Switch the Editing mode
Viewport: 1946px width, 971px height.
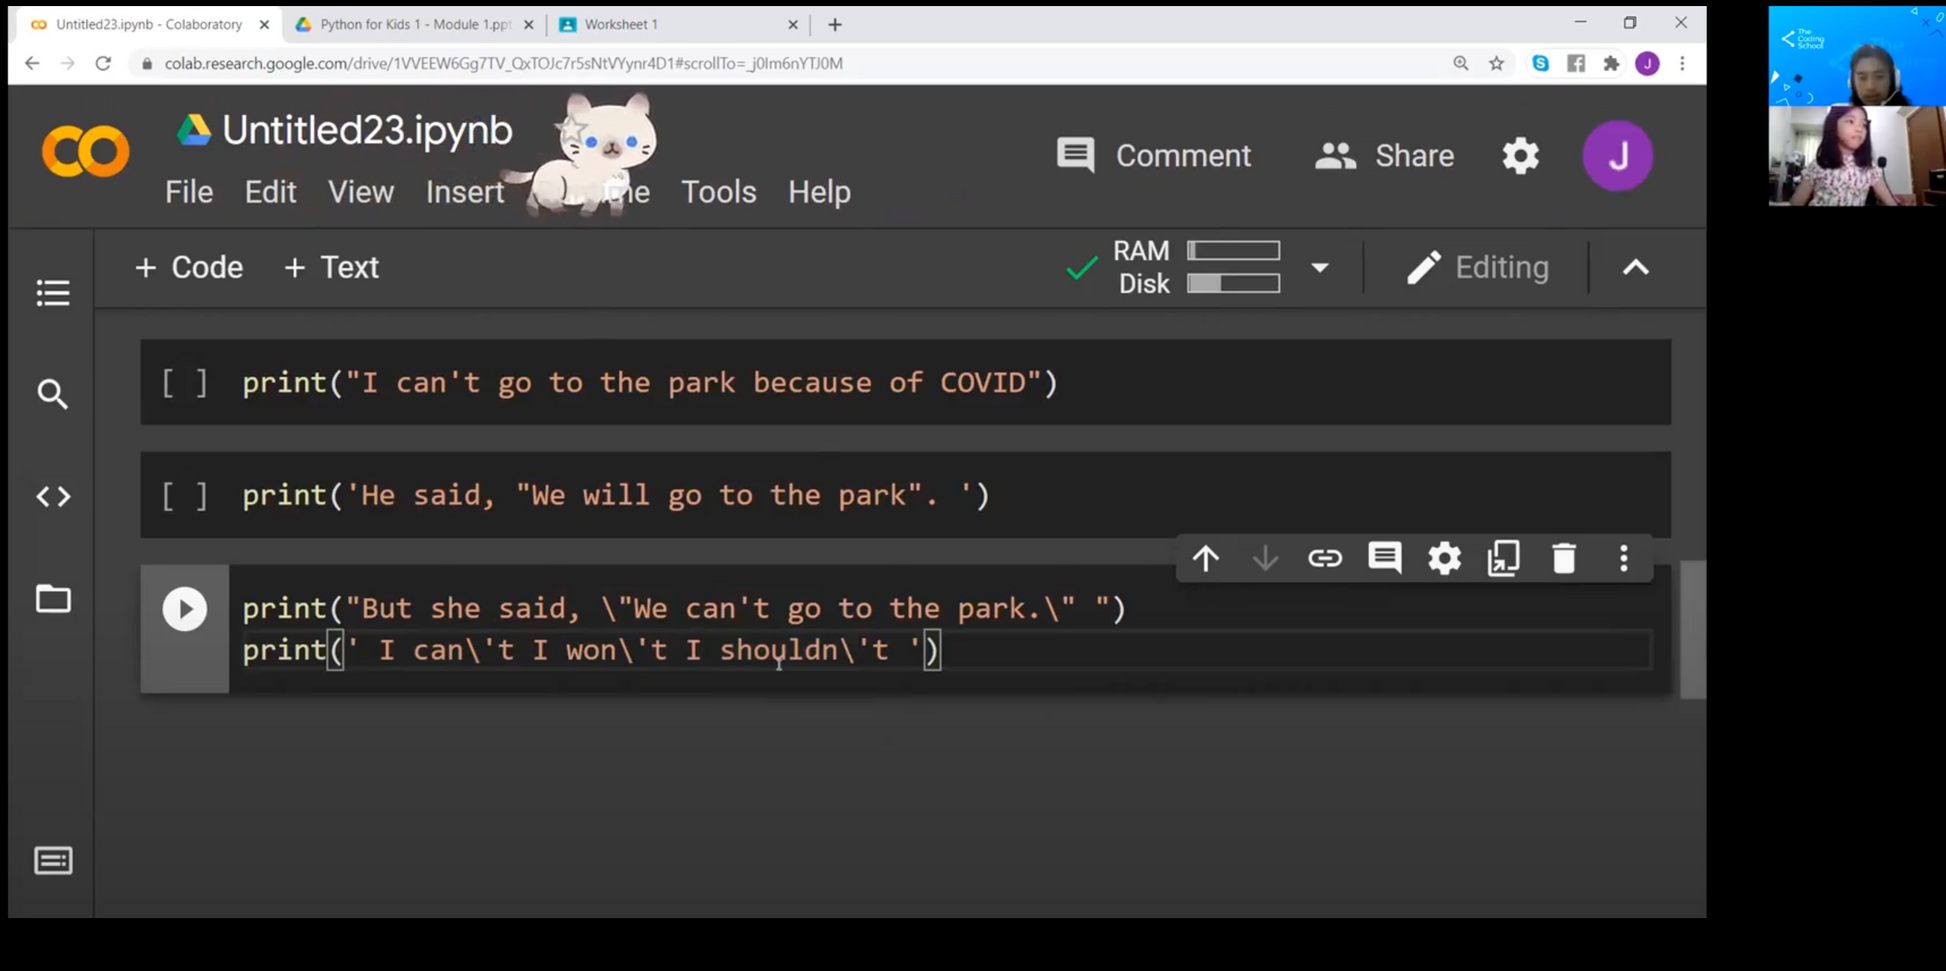click(1478, 268)
